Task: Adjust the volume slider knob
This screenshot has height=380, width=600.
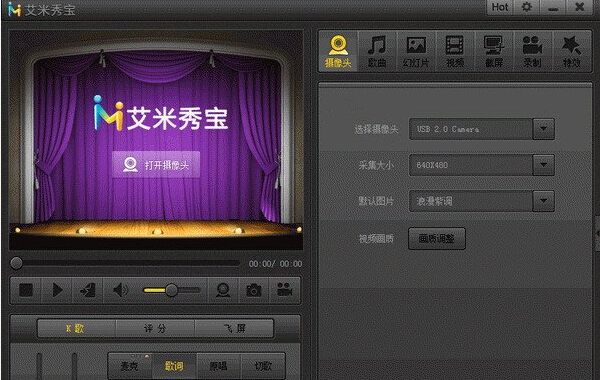Action: coord(171,290)
